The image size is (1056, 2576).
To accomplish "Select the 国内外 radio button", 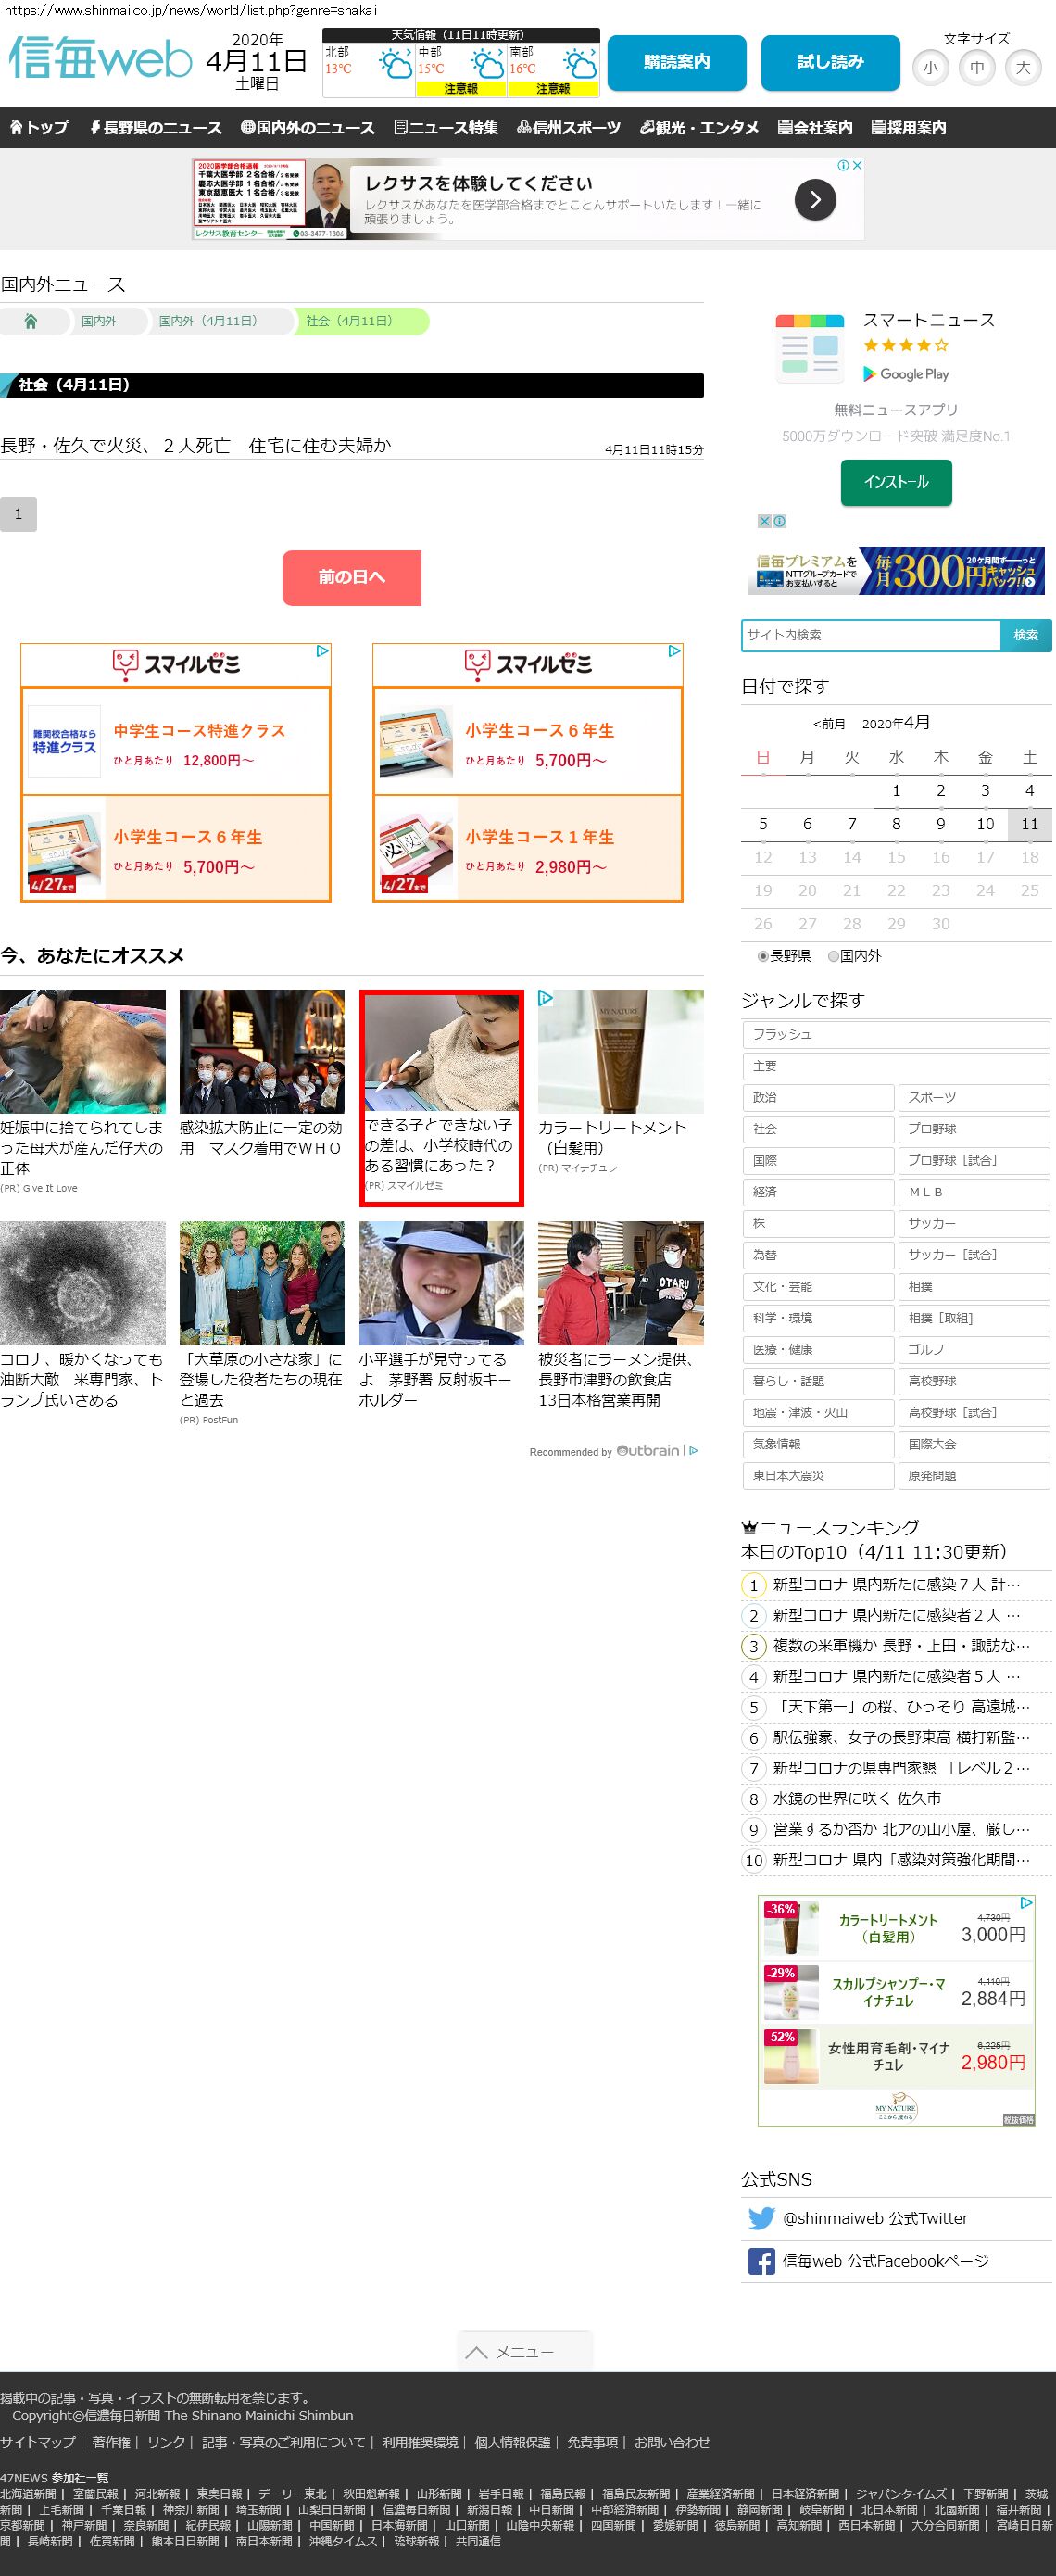I will tap(833, 956).
